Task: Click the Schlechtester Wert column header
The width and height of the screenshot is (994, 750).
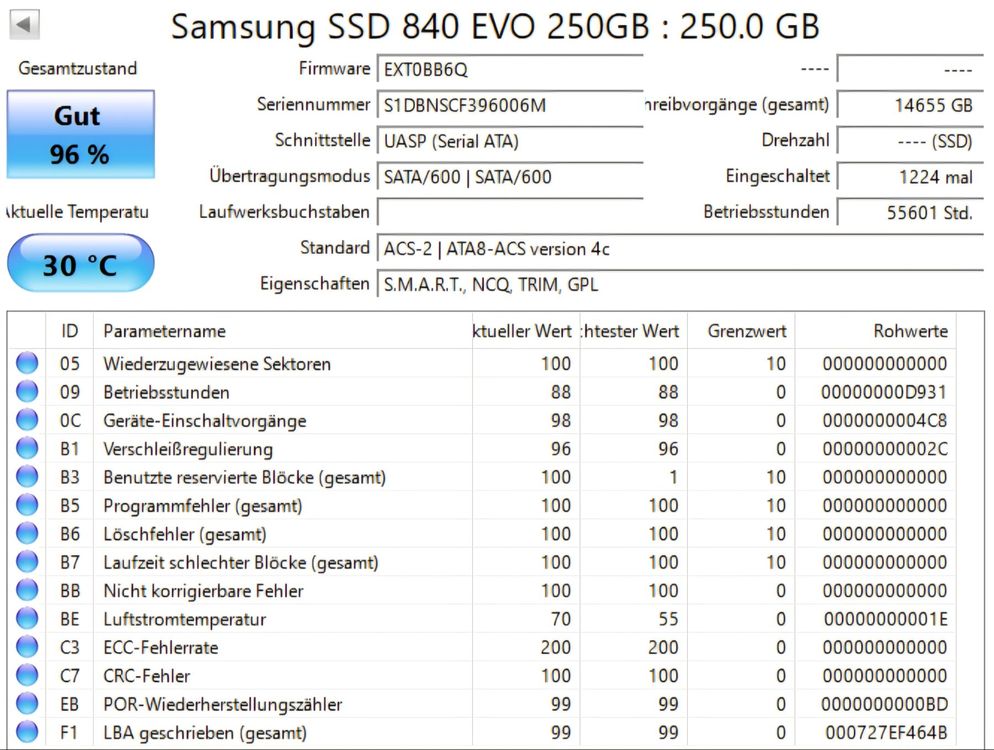Action: (x=634, y=331)
